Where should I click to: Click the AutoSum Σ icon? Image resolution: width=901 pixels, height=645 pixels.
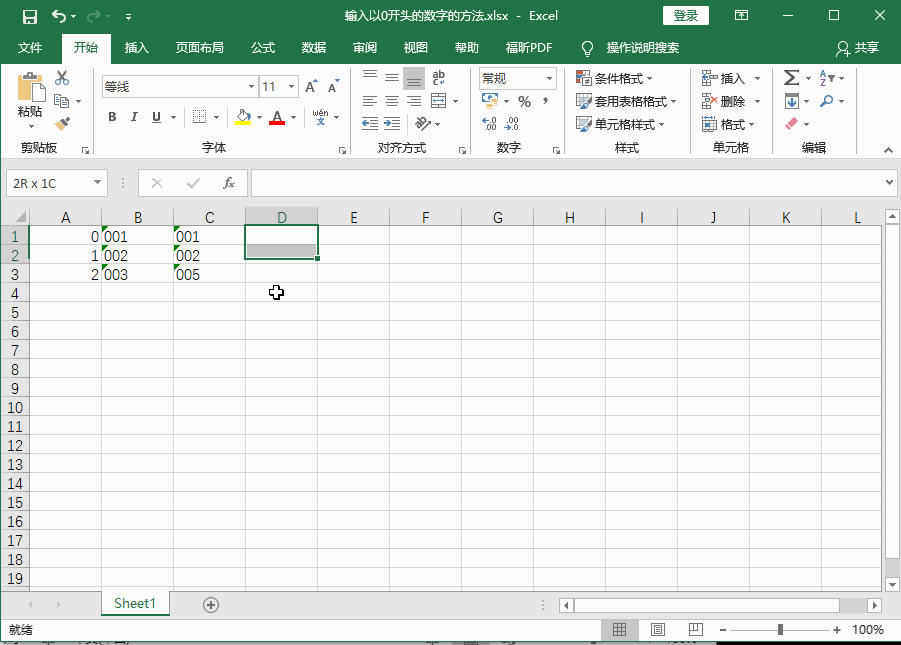[x=793, y=77]
